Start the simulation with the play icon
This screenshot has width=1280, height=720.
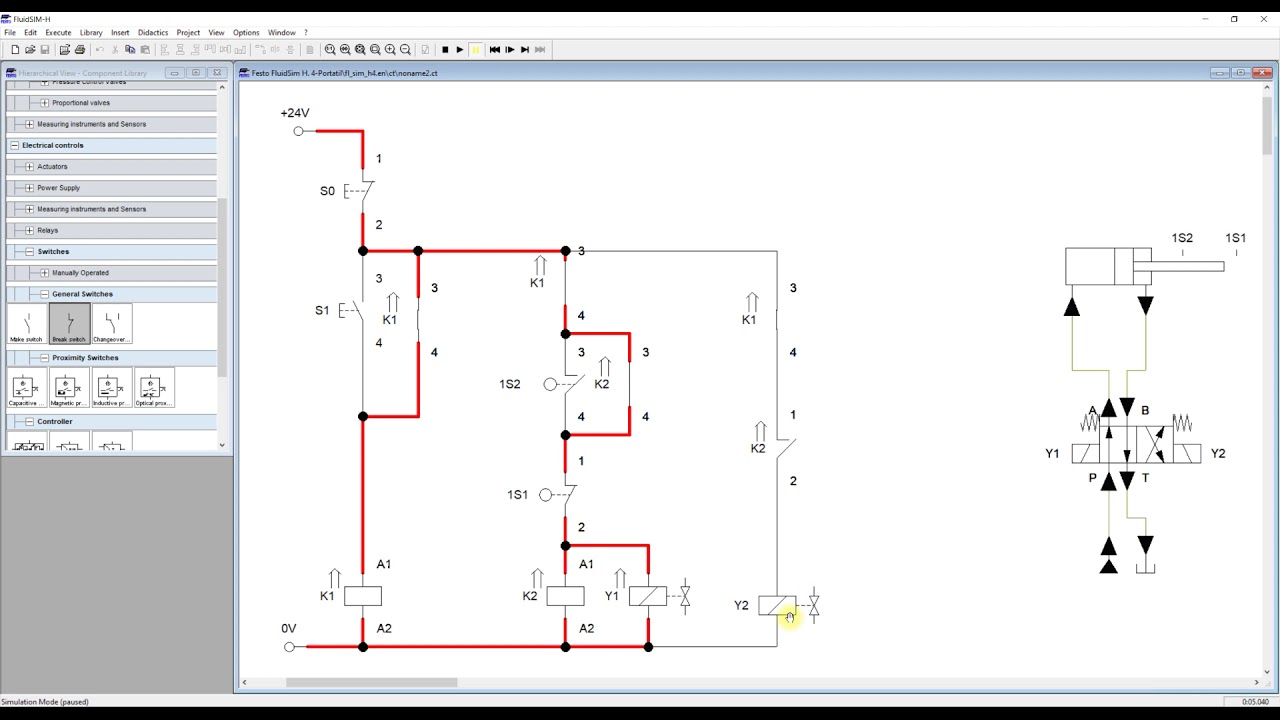coord(460,50)
